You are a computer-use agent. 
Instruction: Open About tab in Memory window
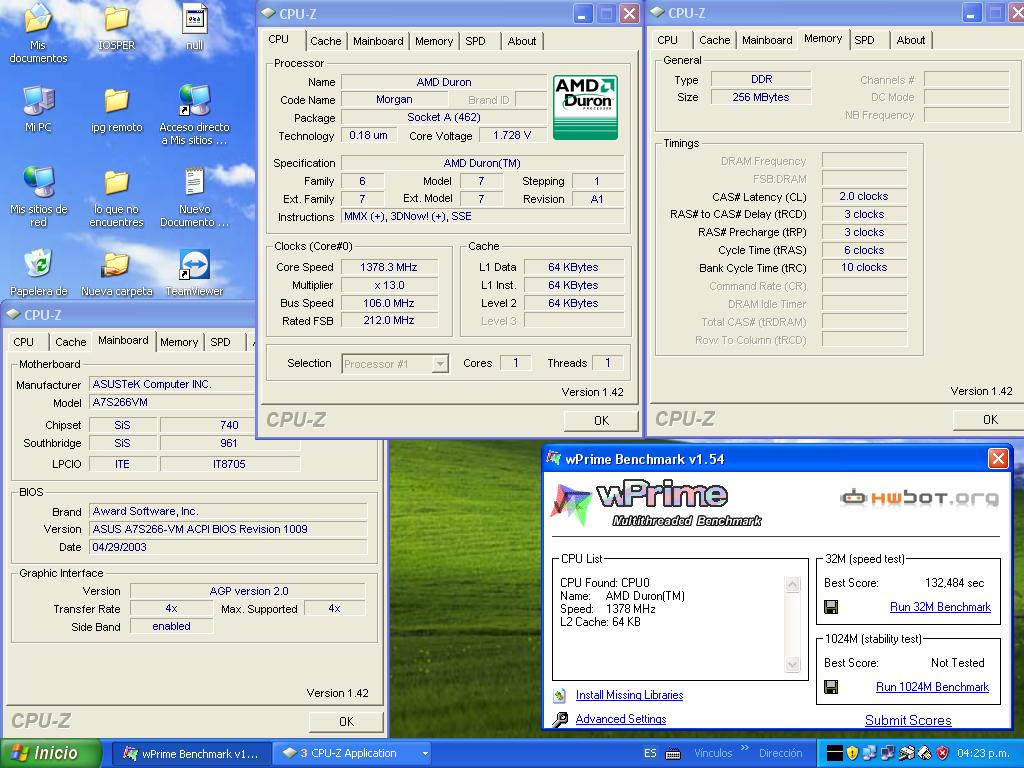(910, 40)
